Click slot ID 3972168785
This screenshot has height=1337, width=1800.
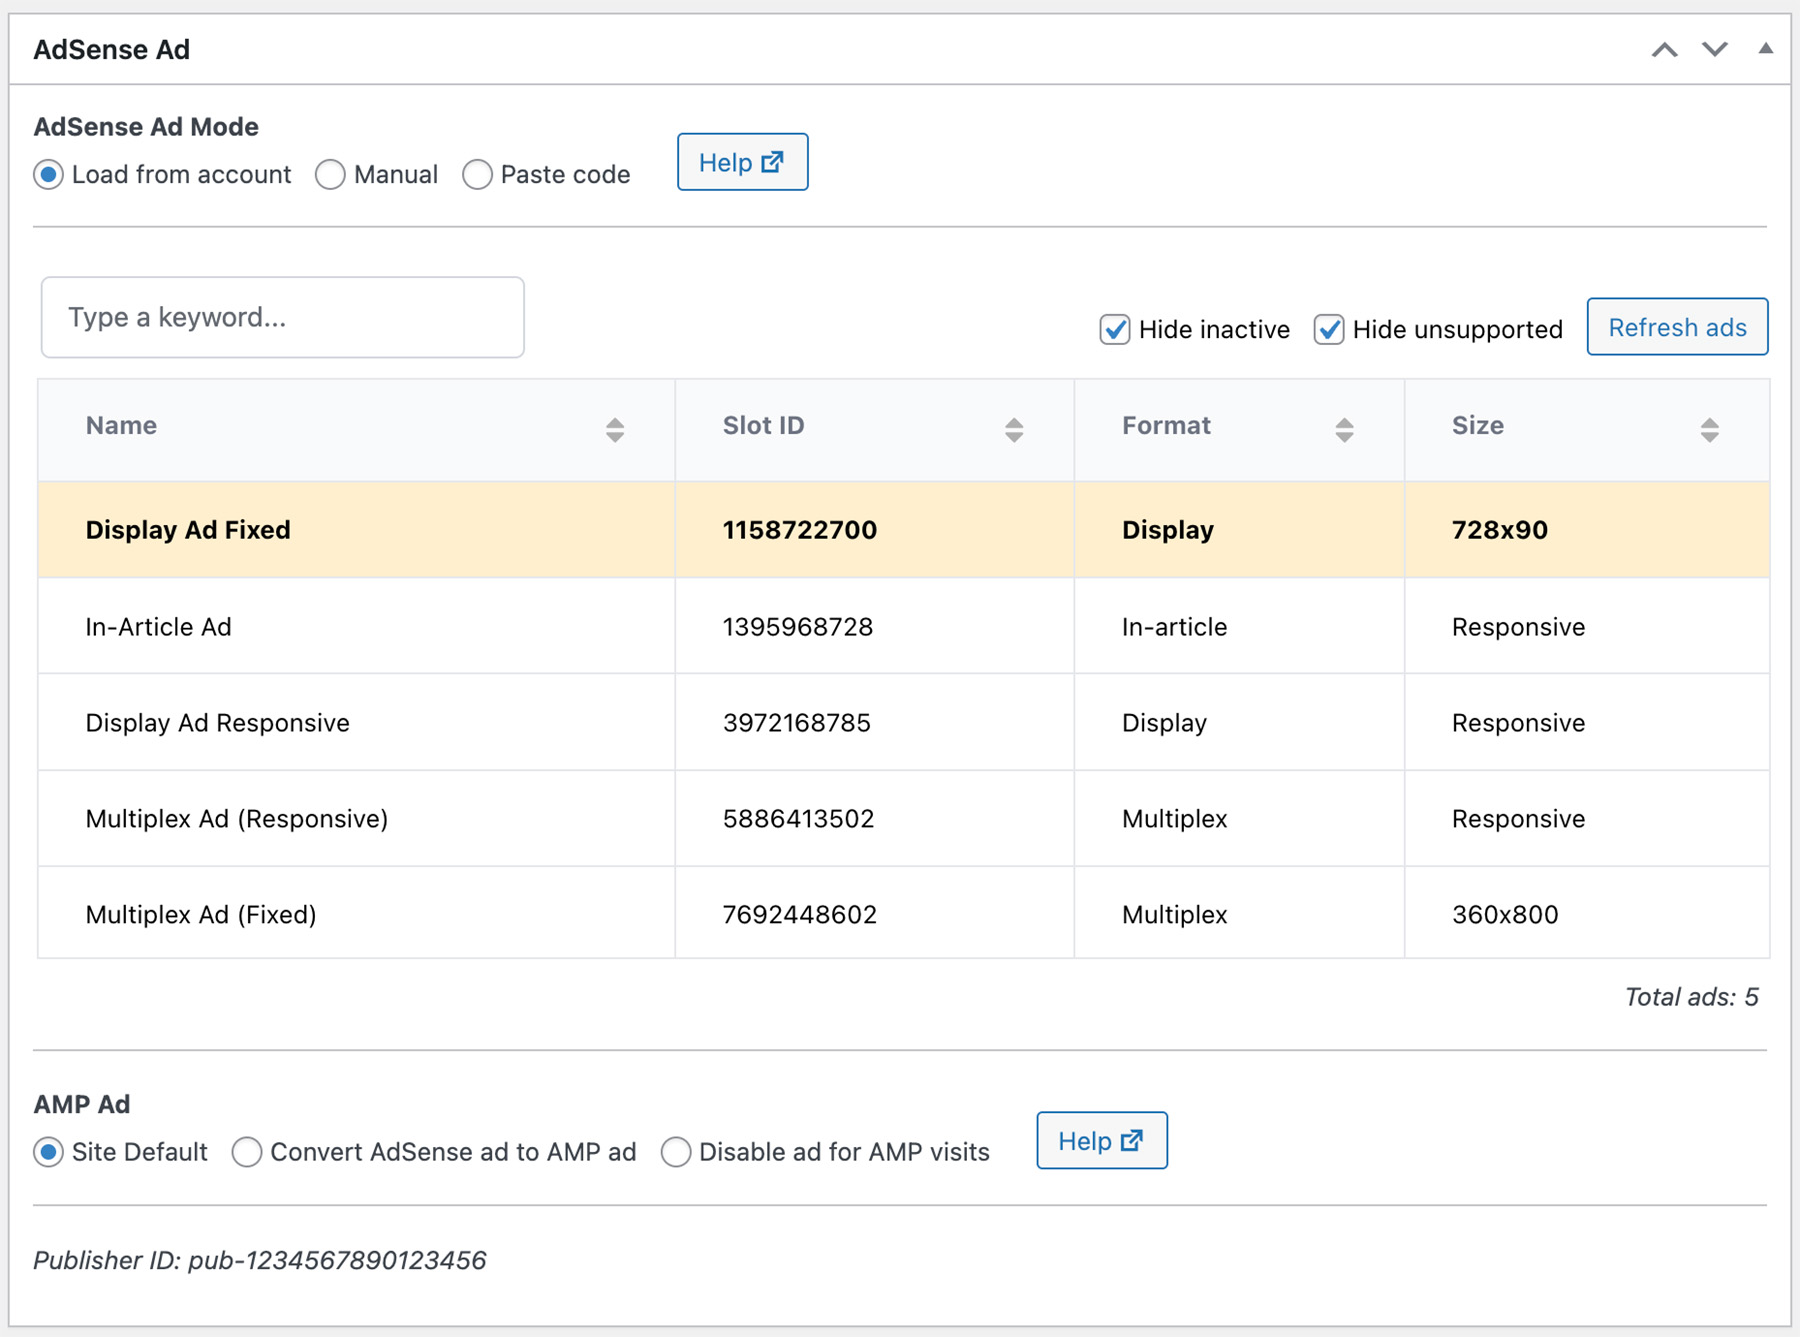point(796,723)
